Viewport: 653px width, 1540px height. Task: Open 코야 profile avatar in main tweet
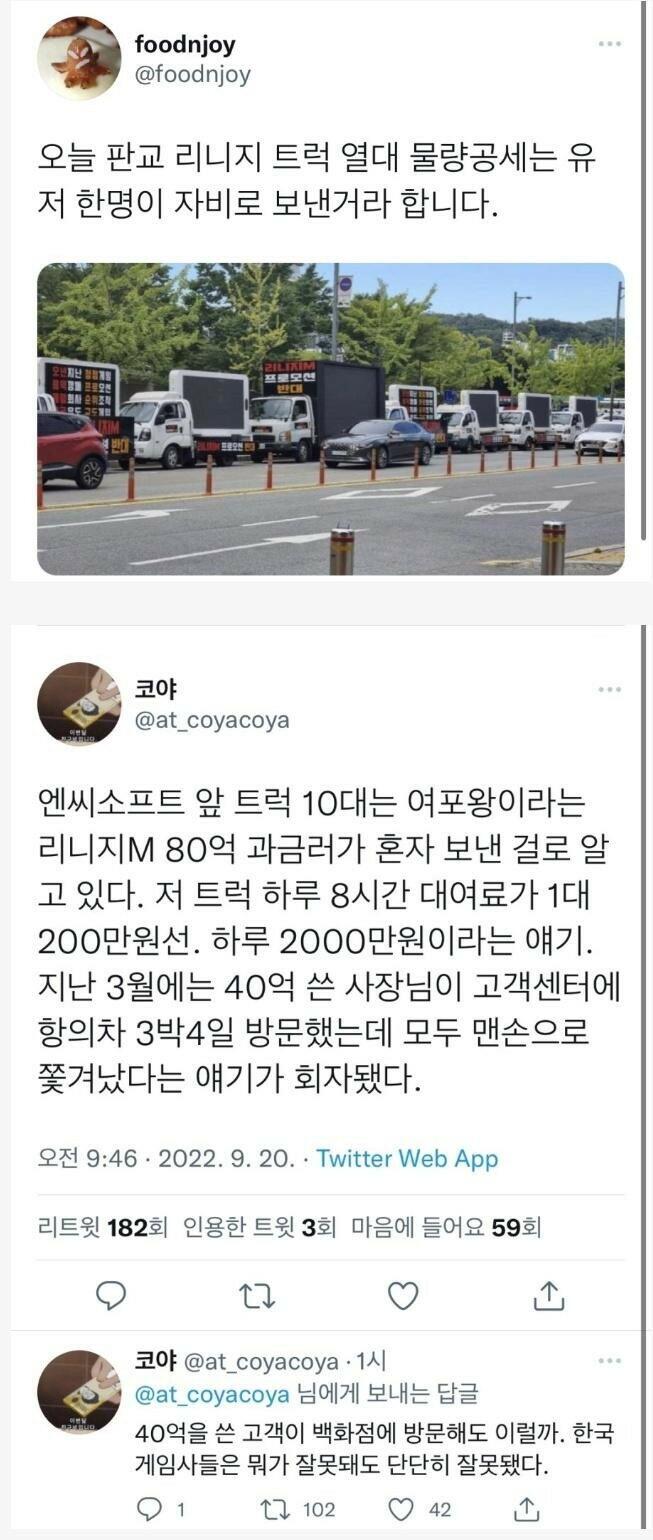(79, 704)
